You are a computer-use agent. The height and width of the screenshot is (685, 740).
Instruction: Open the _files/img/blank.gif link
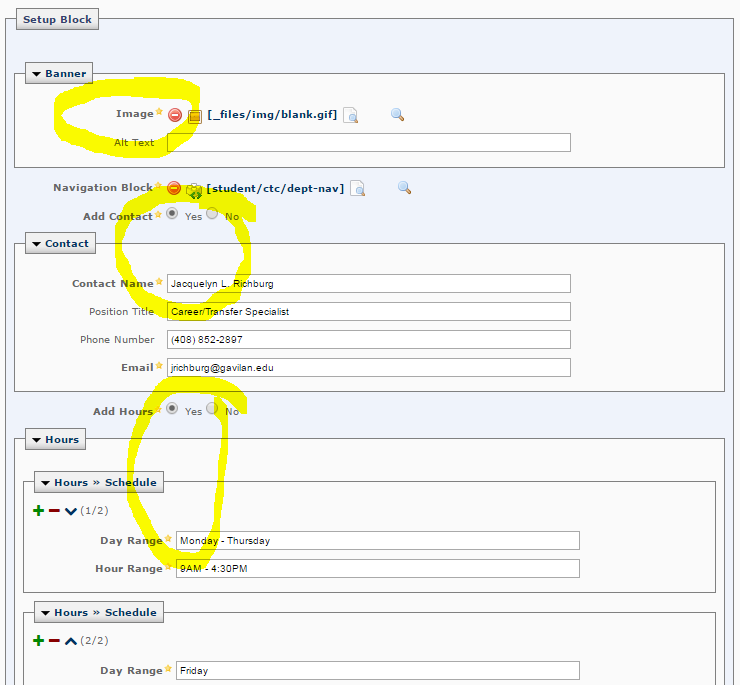point(273,115)
